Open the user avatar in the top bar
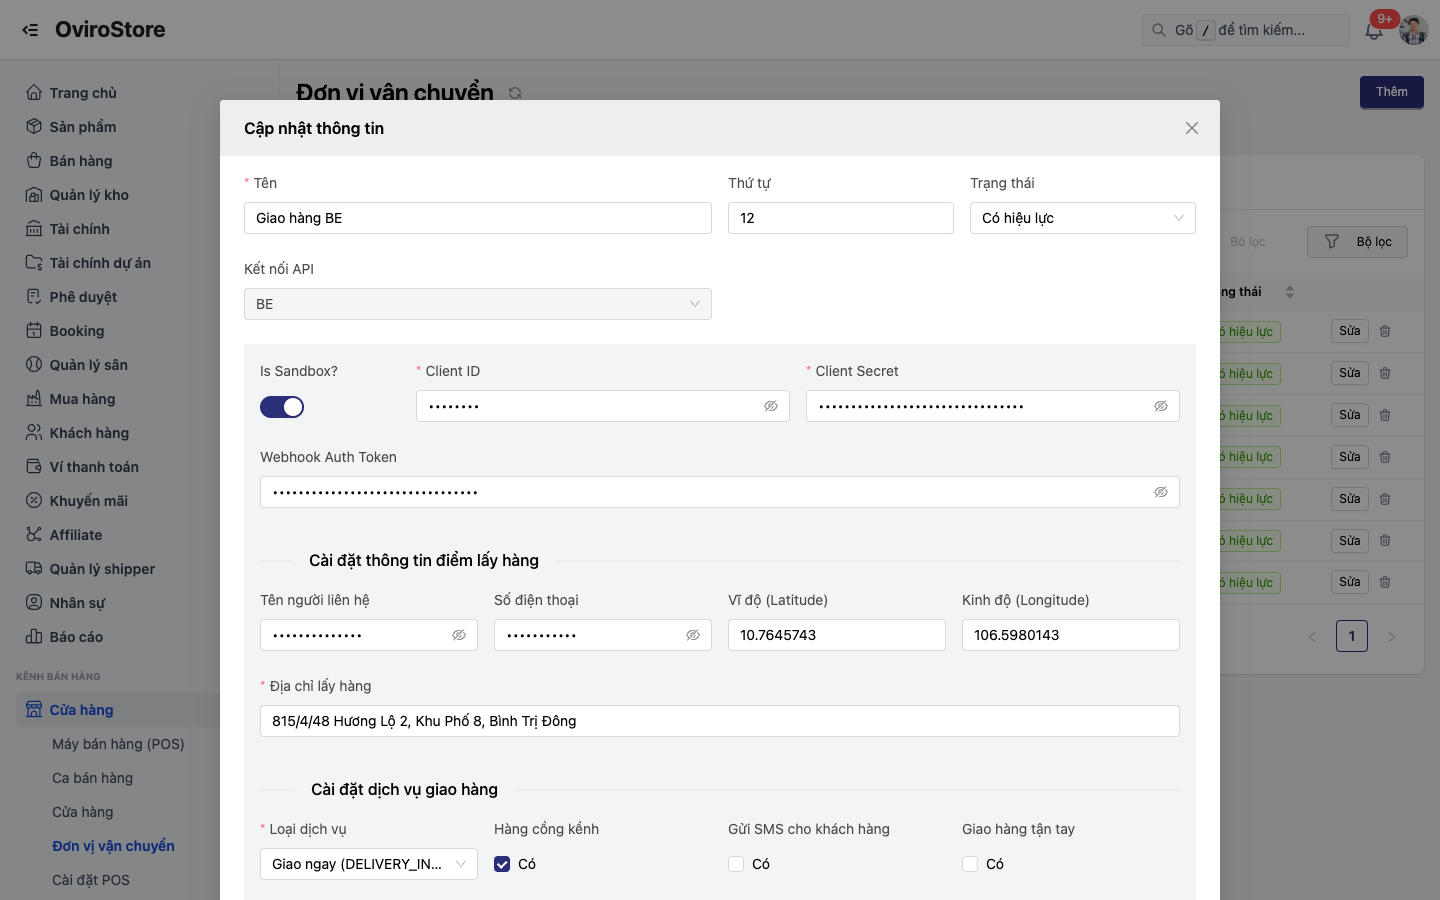The height and width of the screenshot is (900, 1440). pyautogui.click(x=1414, y=30)
